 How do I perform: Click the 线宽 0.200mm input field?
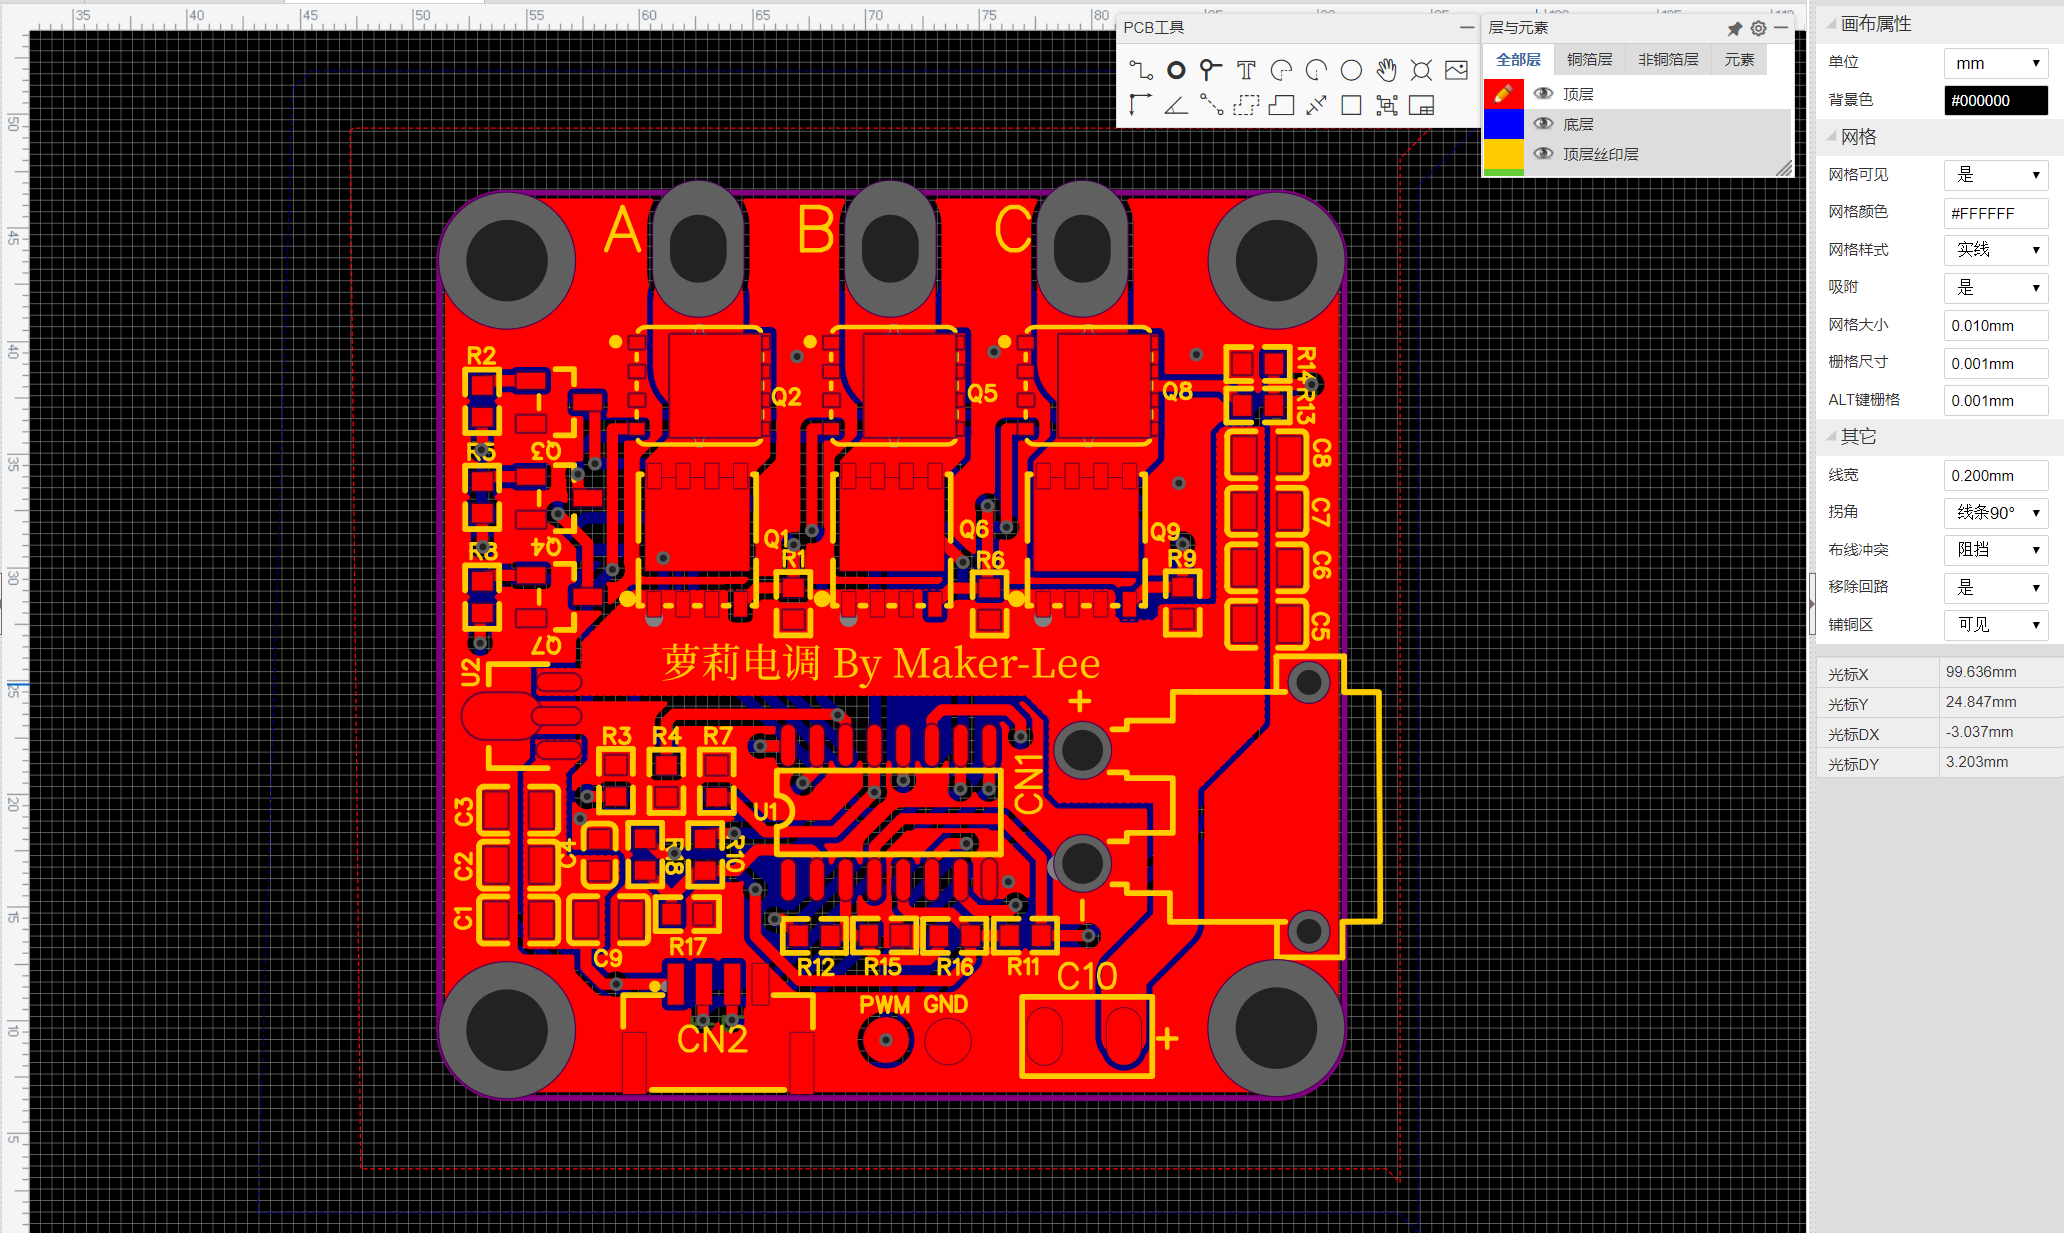(x=1995, y=476)
